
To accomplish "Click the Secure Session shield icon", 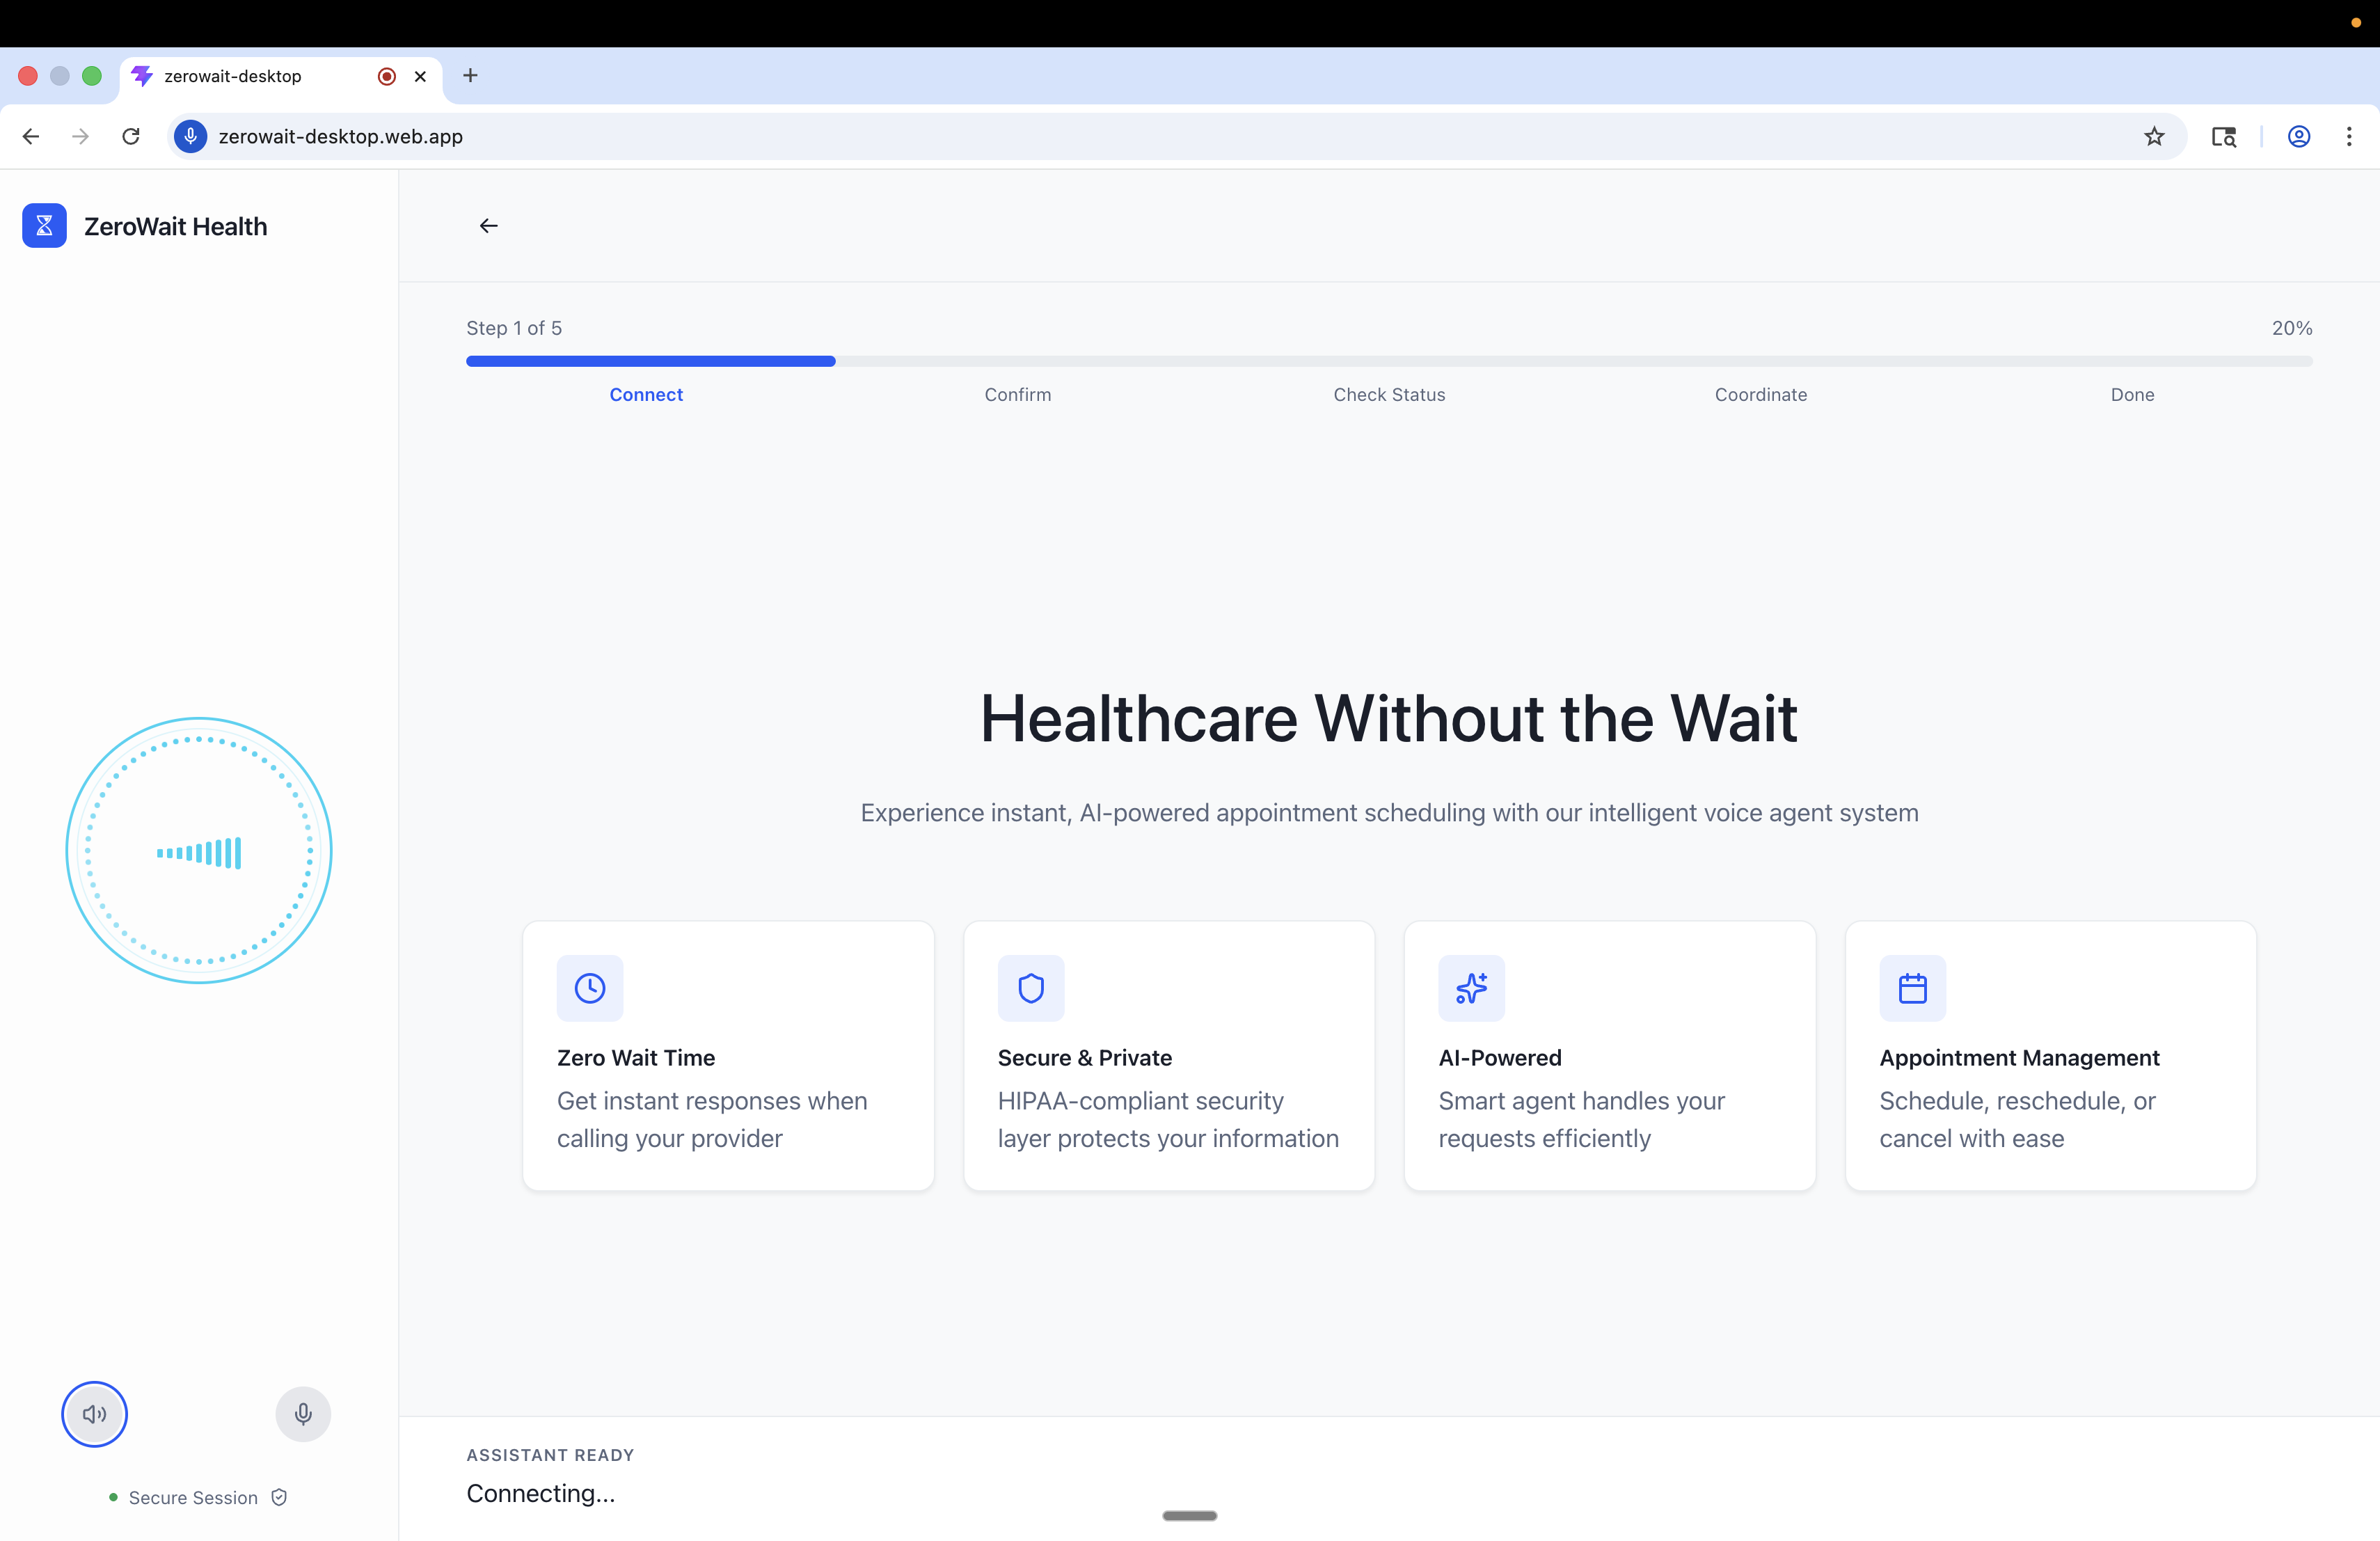I will click(279, 1497).
